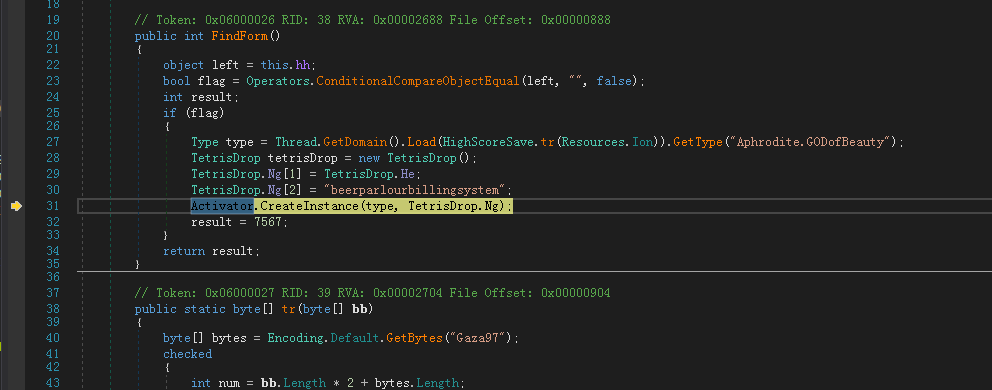
Task: Click the "Gaza97" string literal
Action: [x=481, y=338]
